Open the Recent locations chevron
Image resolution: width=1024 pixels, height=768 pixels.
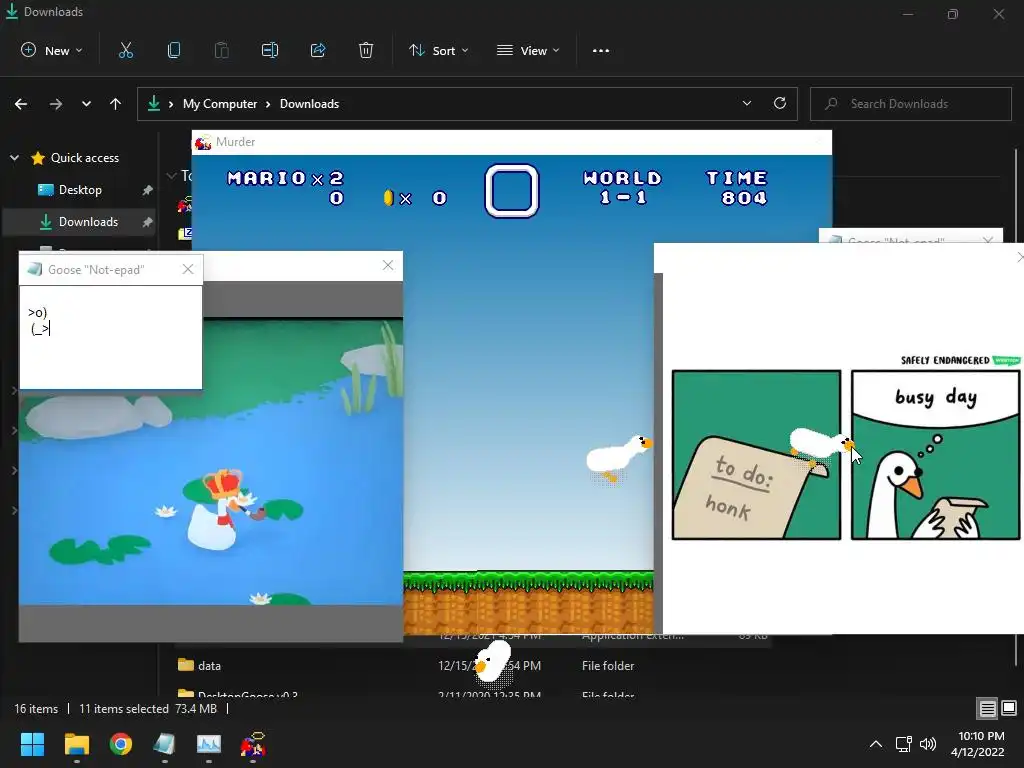click(x=86, y=104)
